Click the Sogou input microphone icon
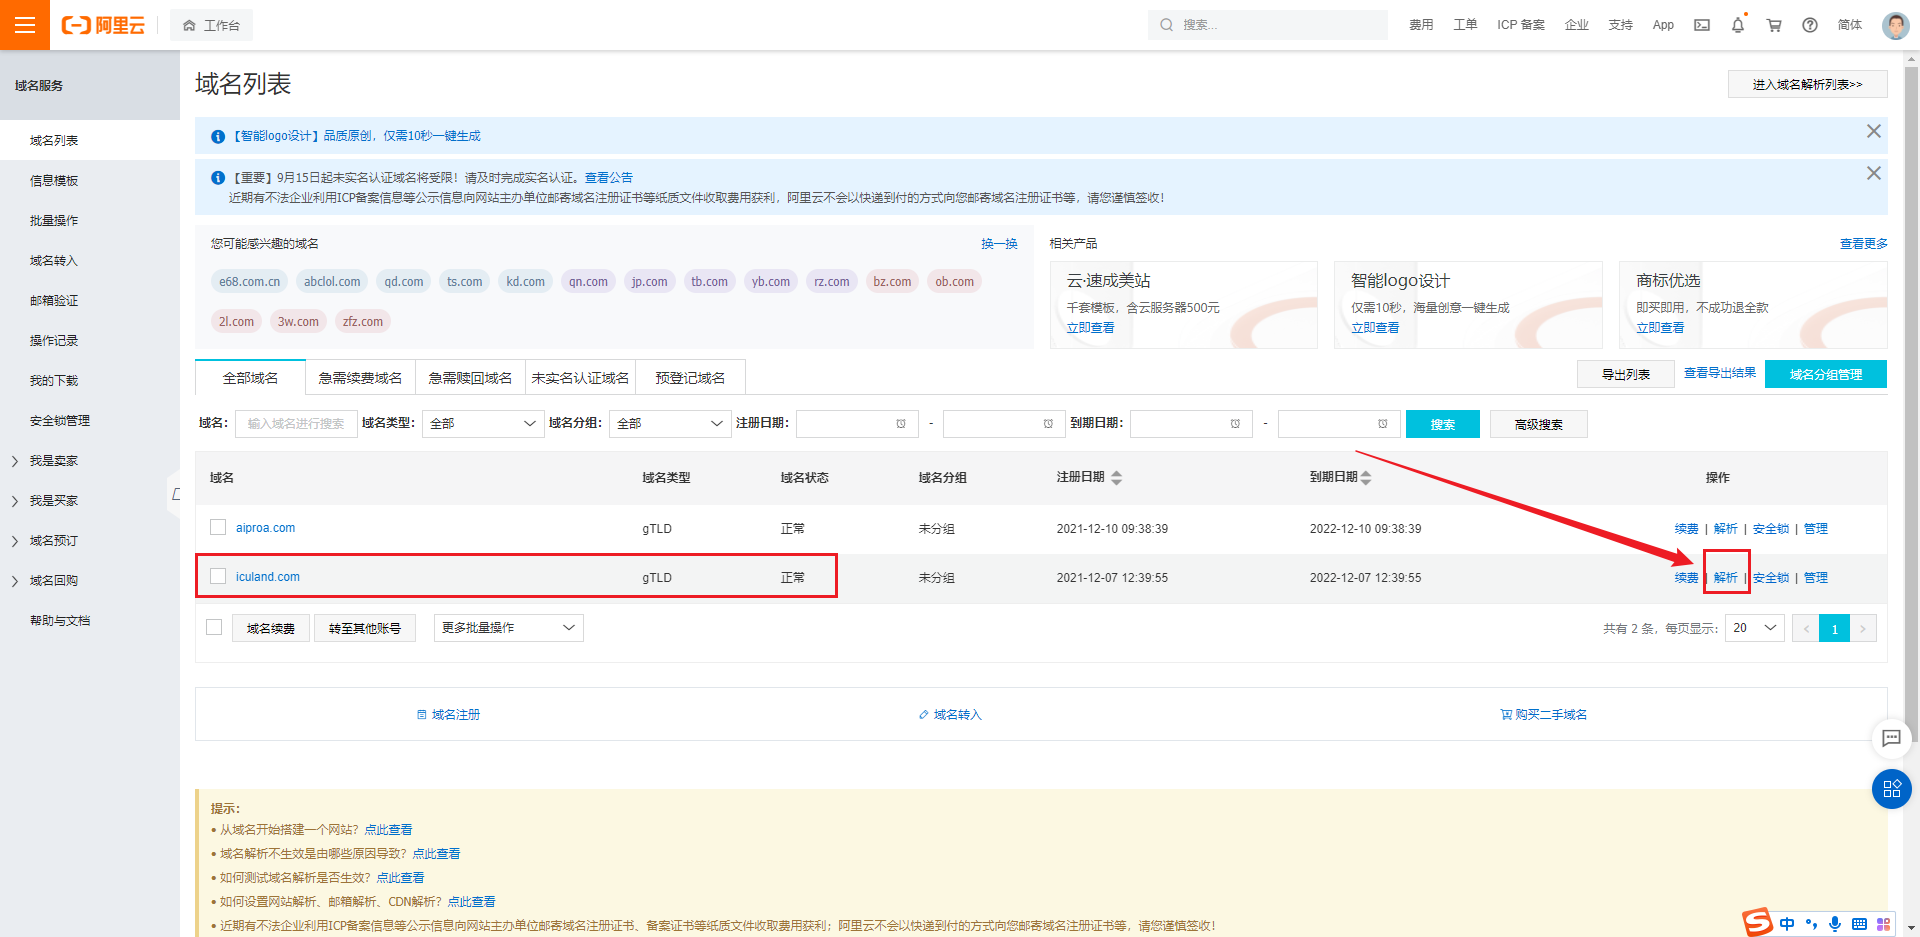 click(x=1835, y=924)
